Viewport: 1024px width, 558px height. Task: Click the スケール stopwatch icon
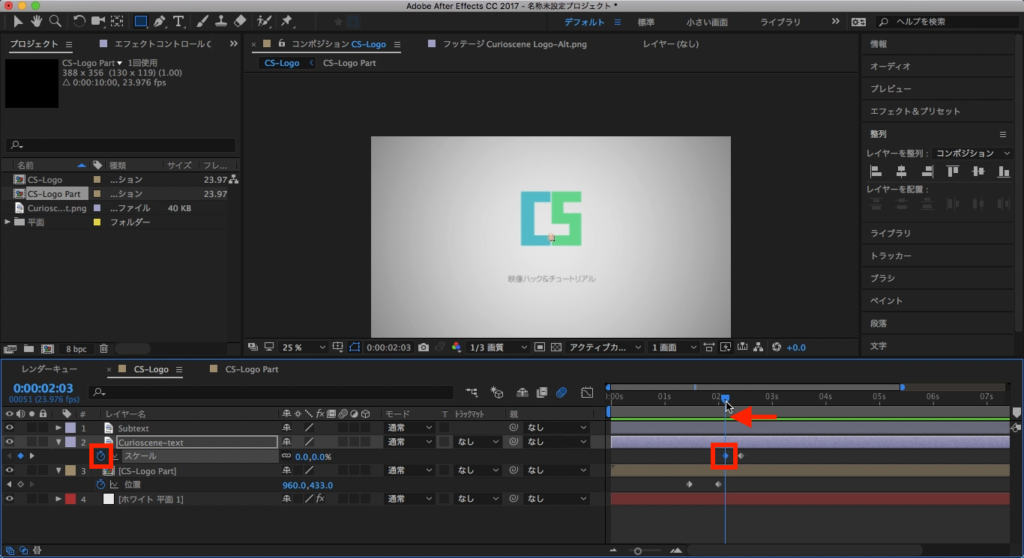[x=101, y=456]
